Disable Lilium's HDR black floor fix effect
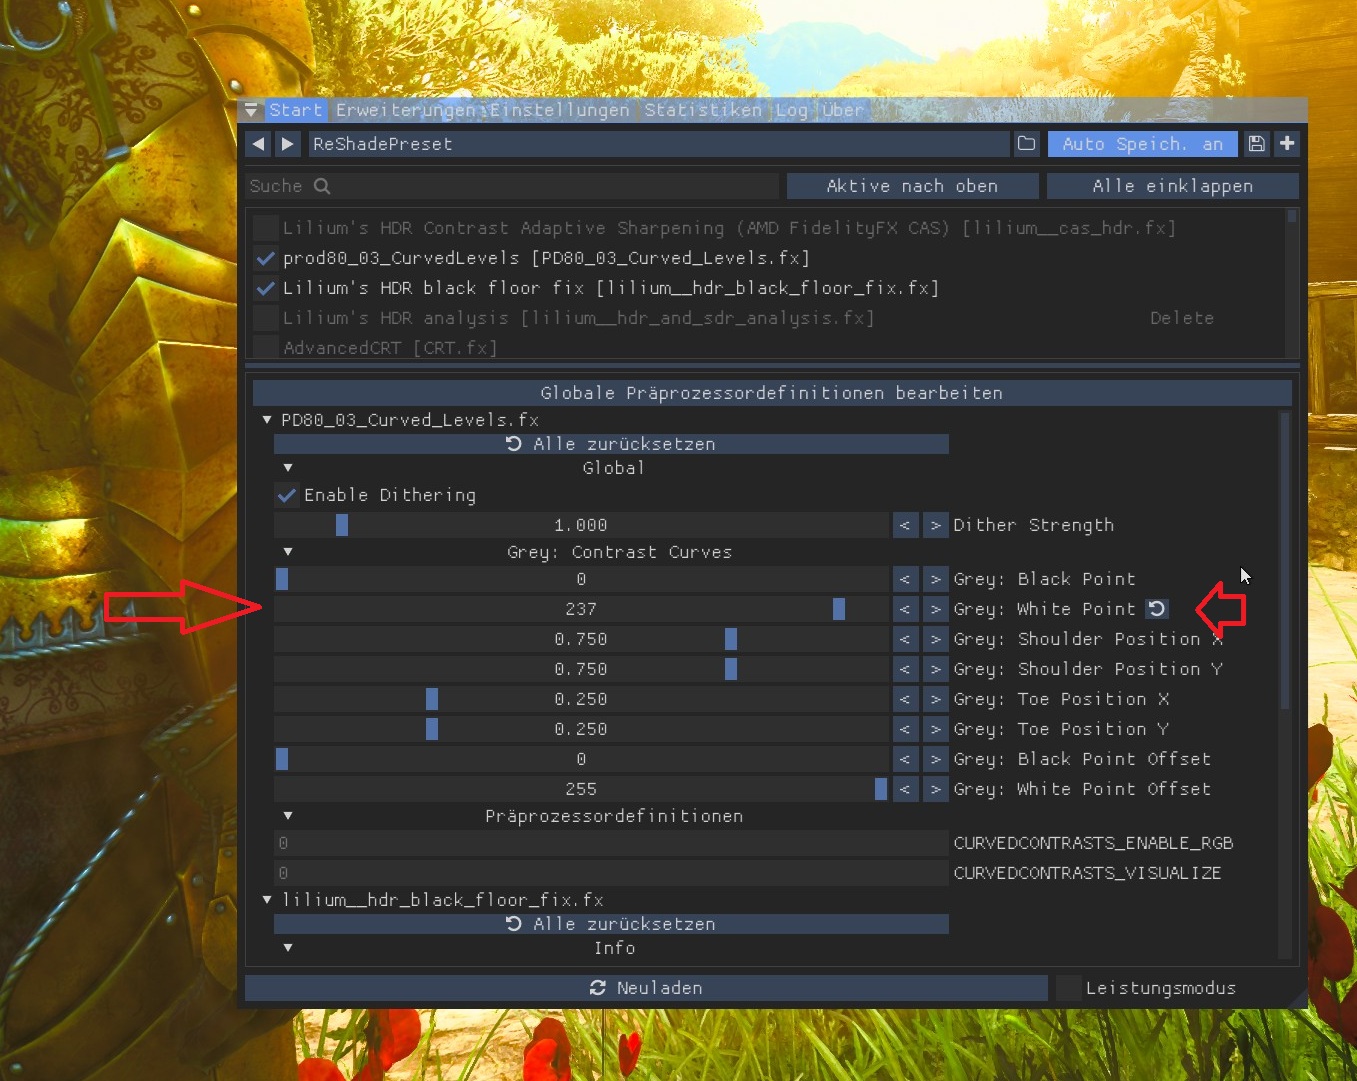 [265, 288]
